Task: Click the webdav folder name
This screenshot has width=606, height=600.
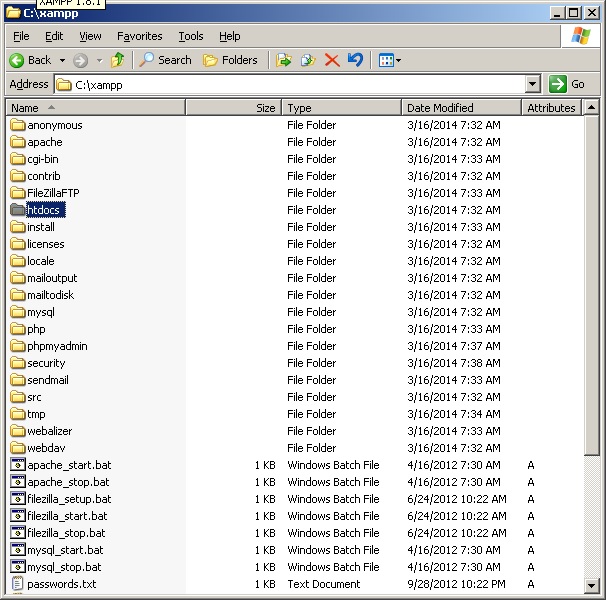Action: tap(46, 448)
